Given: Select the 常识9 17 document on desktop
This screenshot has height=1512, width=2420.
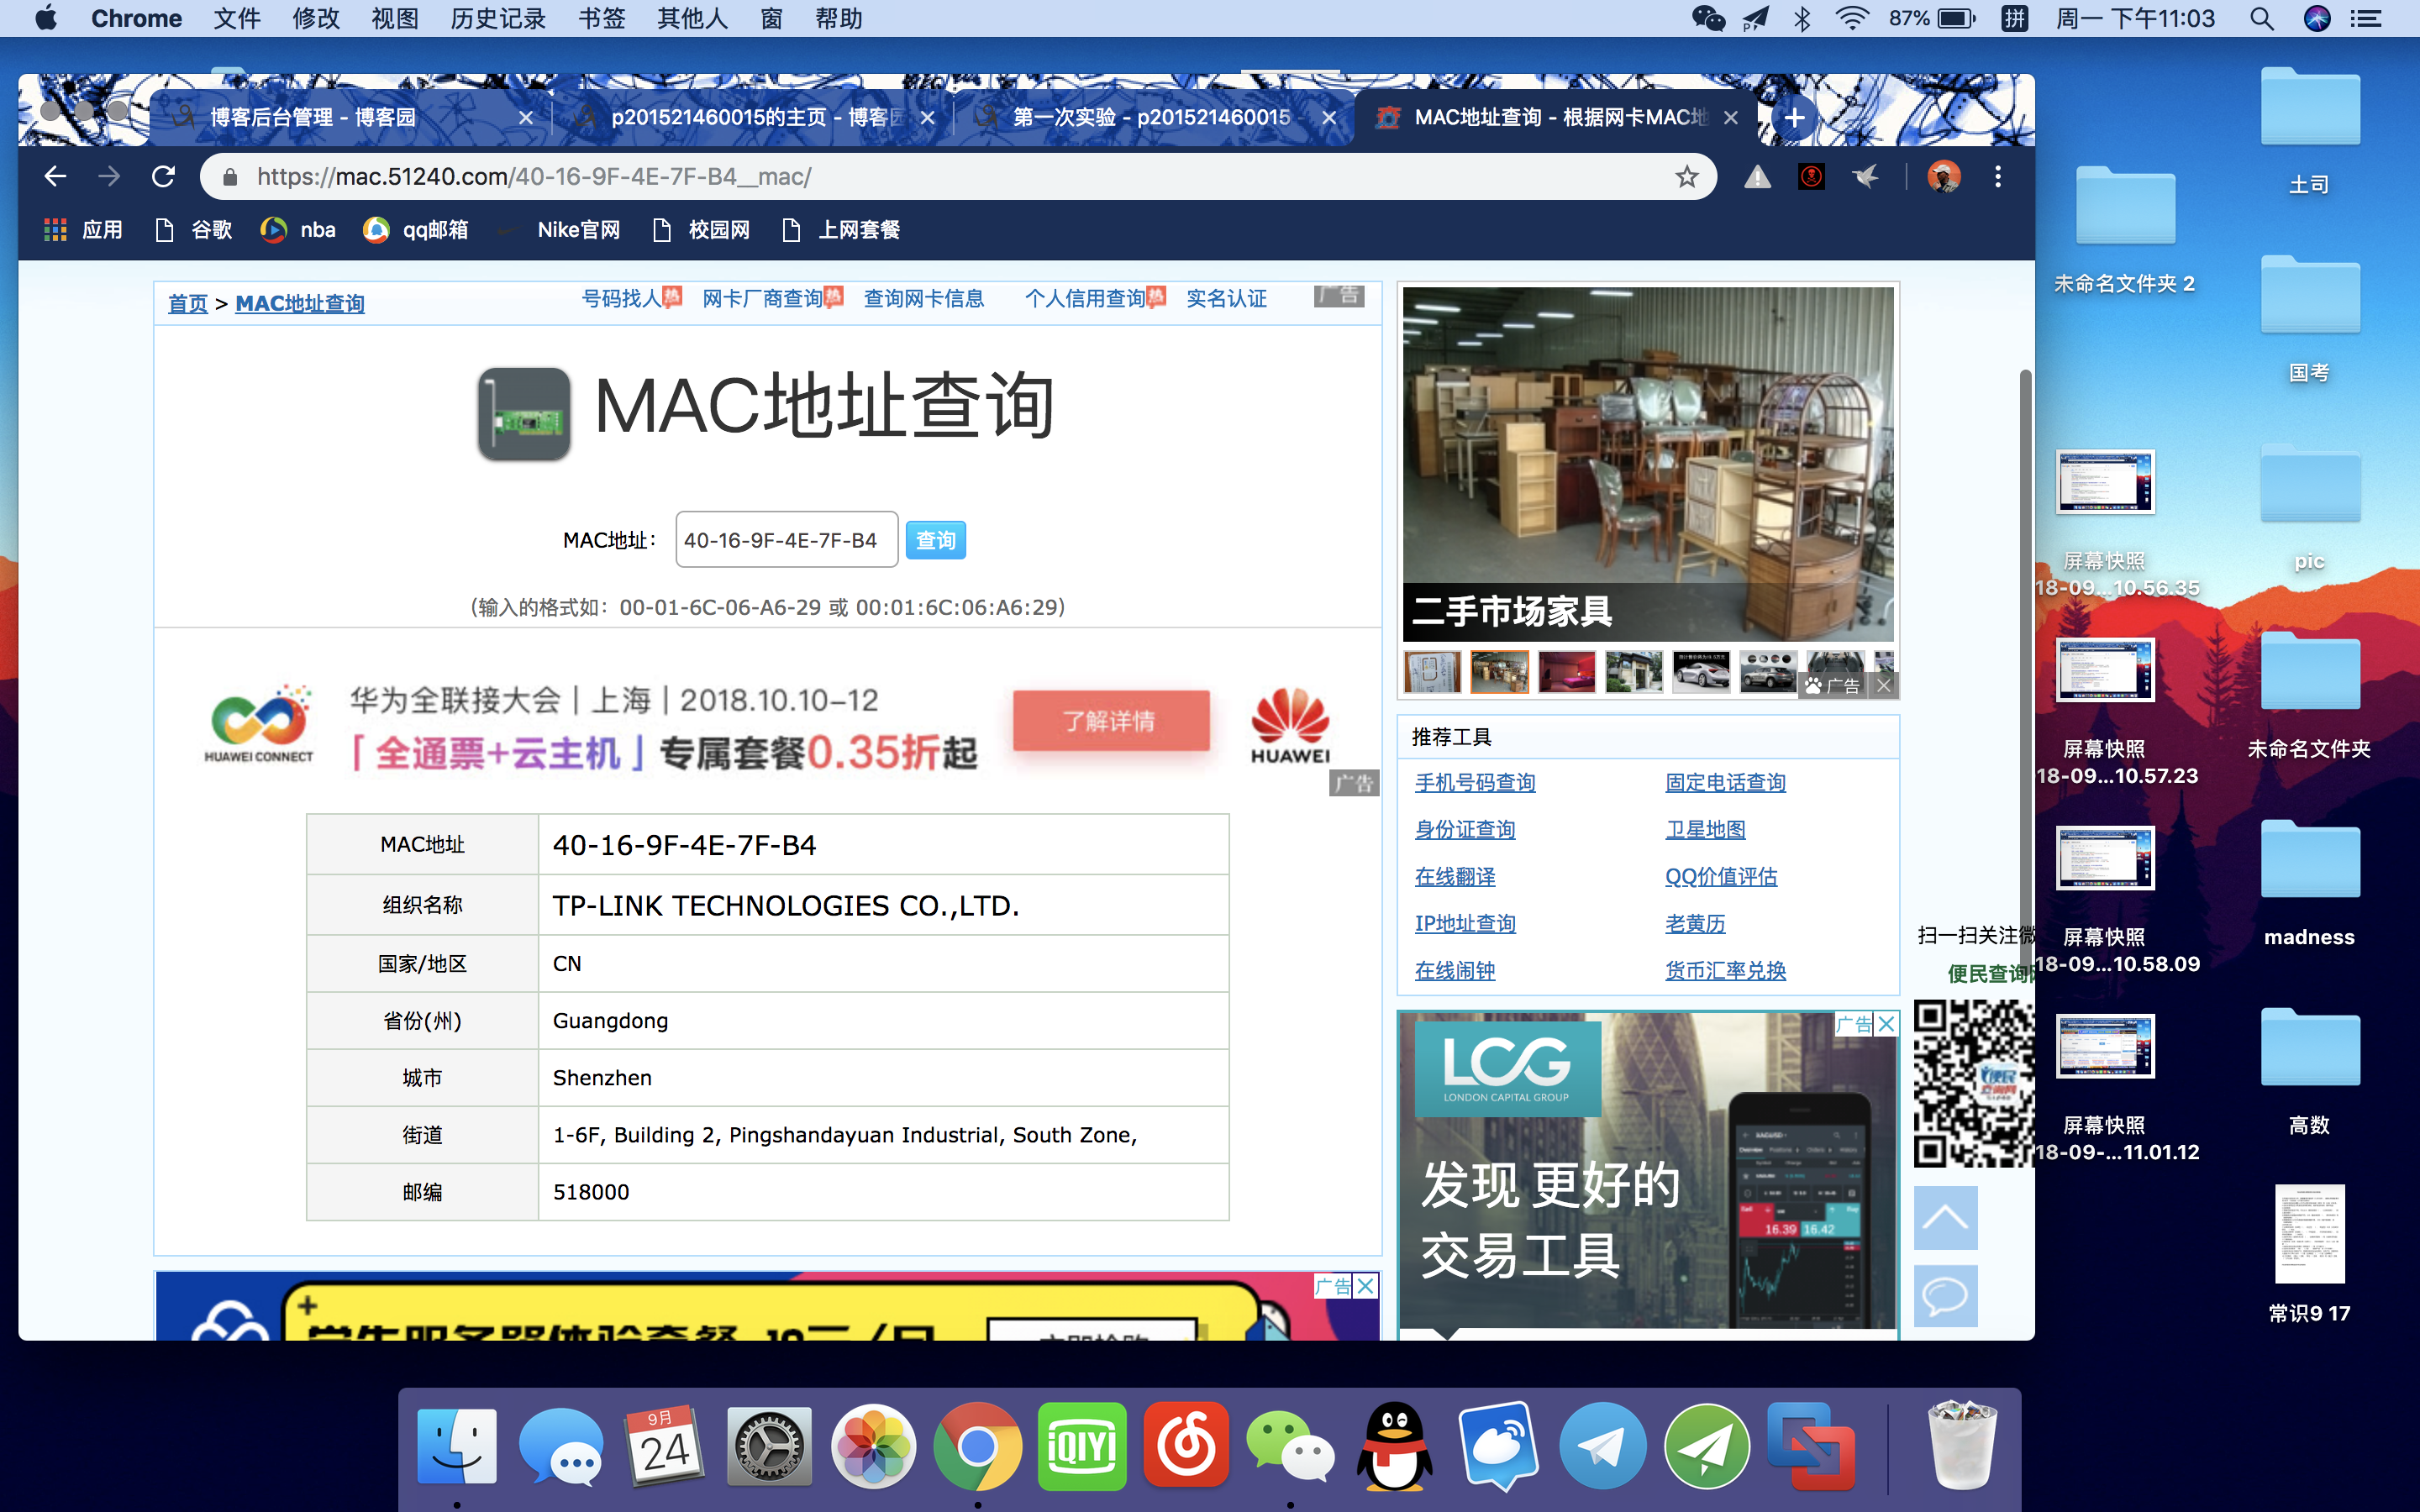Looking at the screenshot, I should pos(2309,1255).
